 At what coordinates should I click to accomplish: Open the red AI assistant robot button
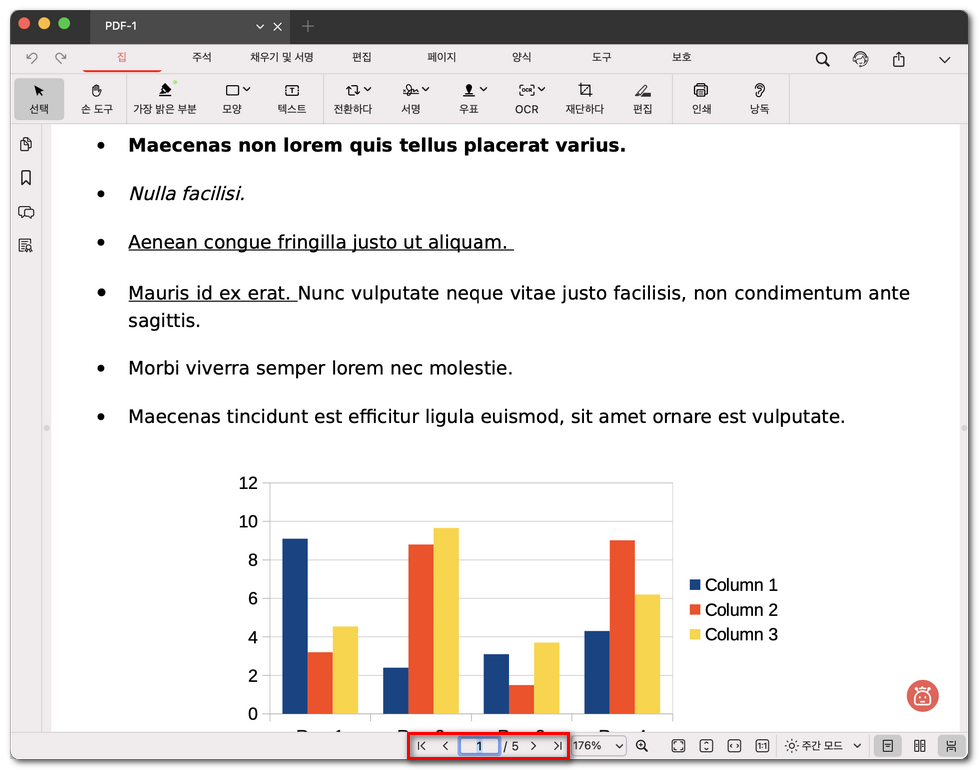pyautogui.click(x=922, y=696)
